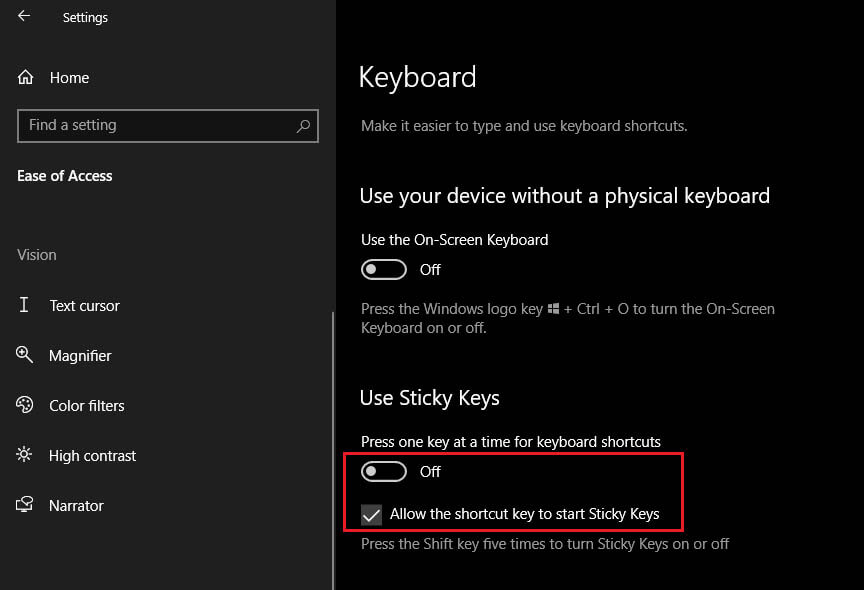Click the Use Sticky Keys heading
Image resolution: width=864 pixels, height=590 pixels.
pyautogui.click(x=429, y=398)
